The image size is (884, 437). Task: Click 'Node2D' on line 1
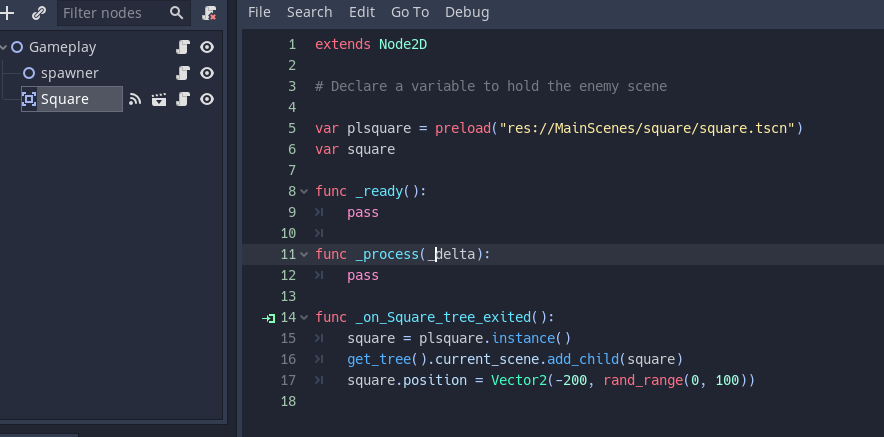tap(403, 45)
